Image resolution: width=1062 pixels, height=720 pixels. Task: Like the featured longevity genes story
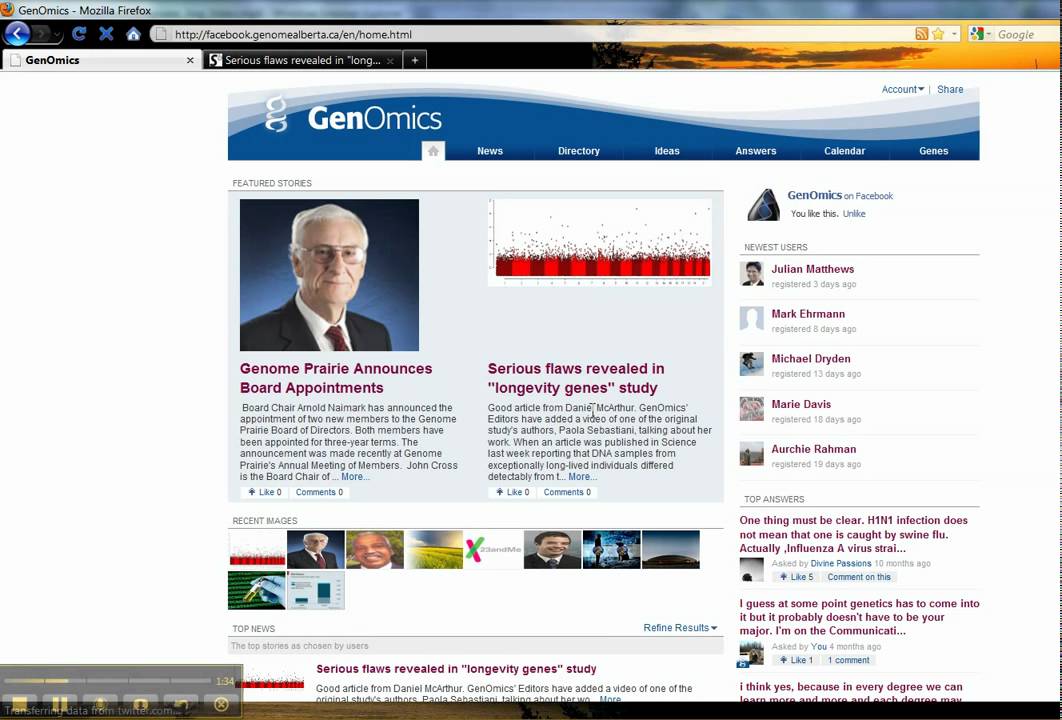click(x=513, y=492)
